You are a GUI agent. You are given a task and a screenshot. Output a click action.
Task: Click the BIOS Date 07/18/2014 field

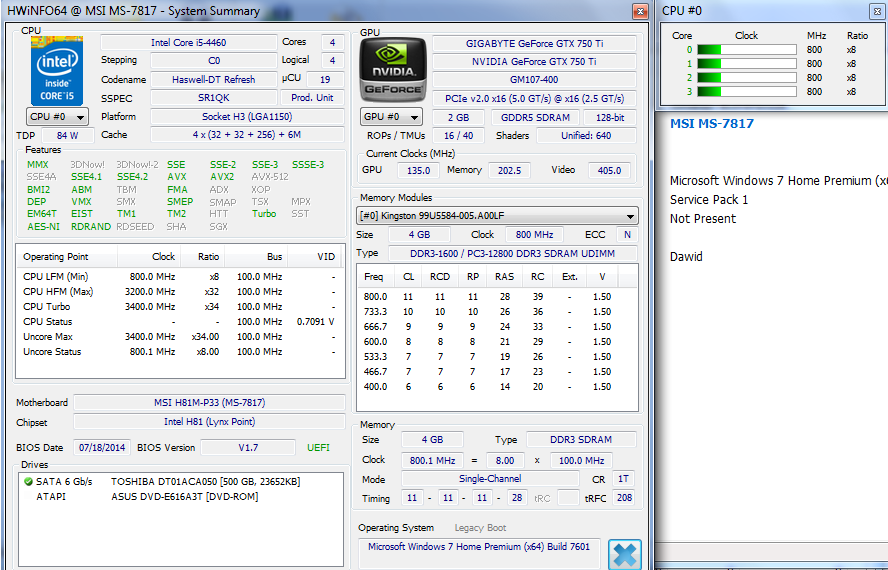click(x=102, y=448)
